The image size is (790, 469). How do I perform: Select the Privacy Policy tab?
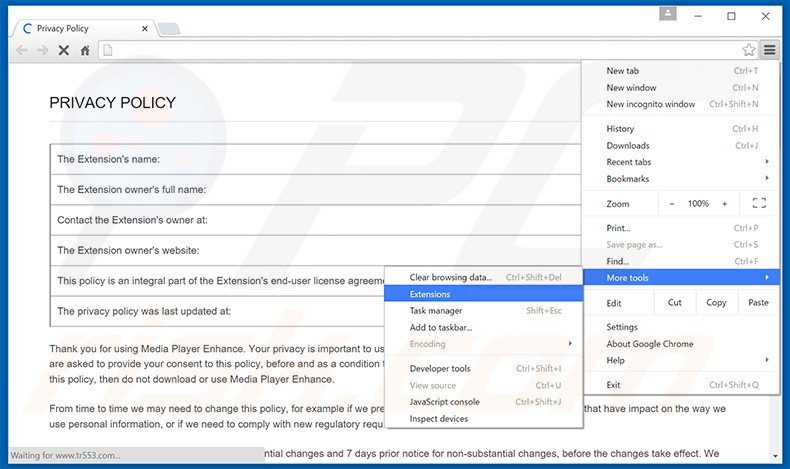[x=84, y=28]
